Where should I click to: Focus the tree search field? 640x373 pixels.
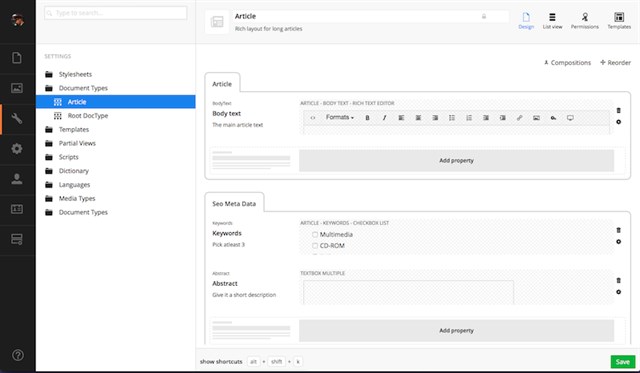(116, 13)
